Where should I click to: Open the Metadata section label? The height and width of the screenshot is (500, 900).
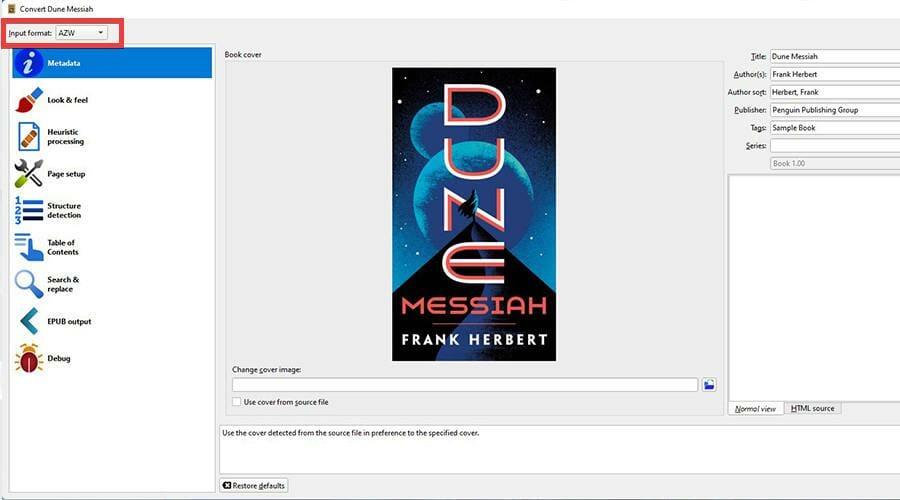click(64, 63)
